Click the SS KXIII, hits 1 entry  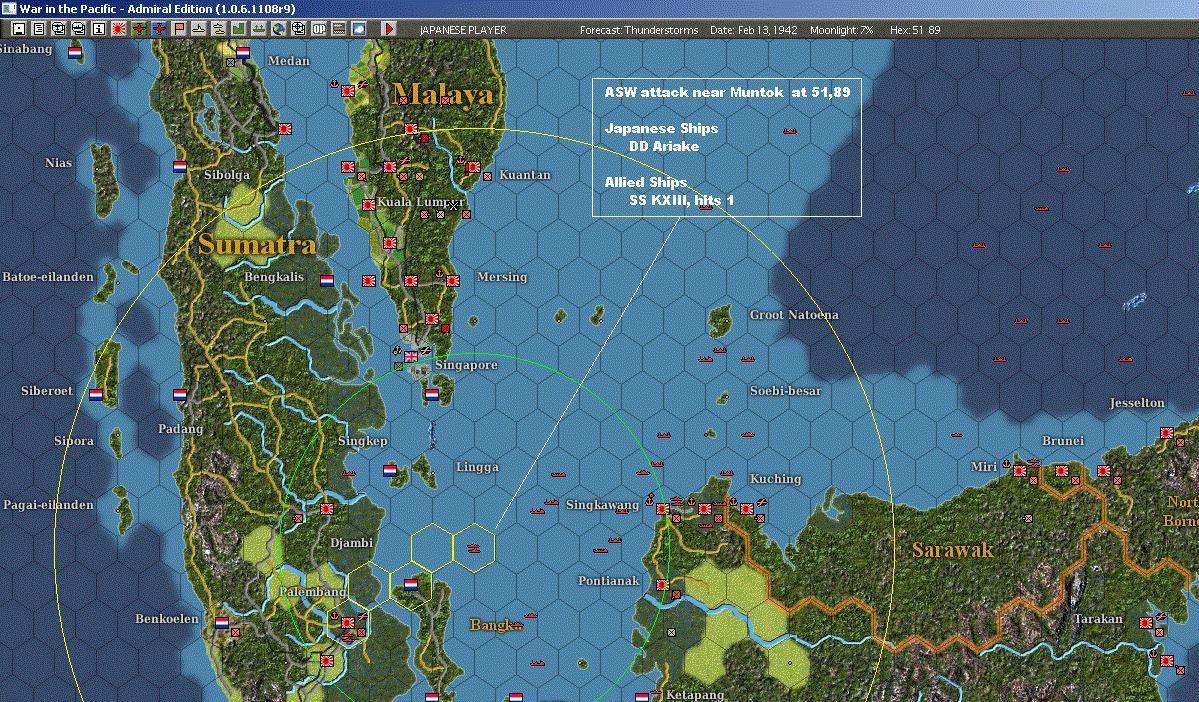pos(681,200)
